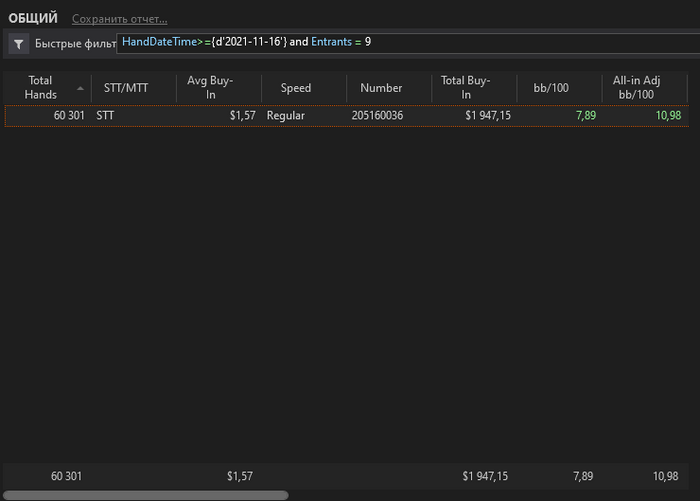Click the 'ОБЩИЙ' report heading
Screen dimensions: 700x501
point(33,18)
